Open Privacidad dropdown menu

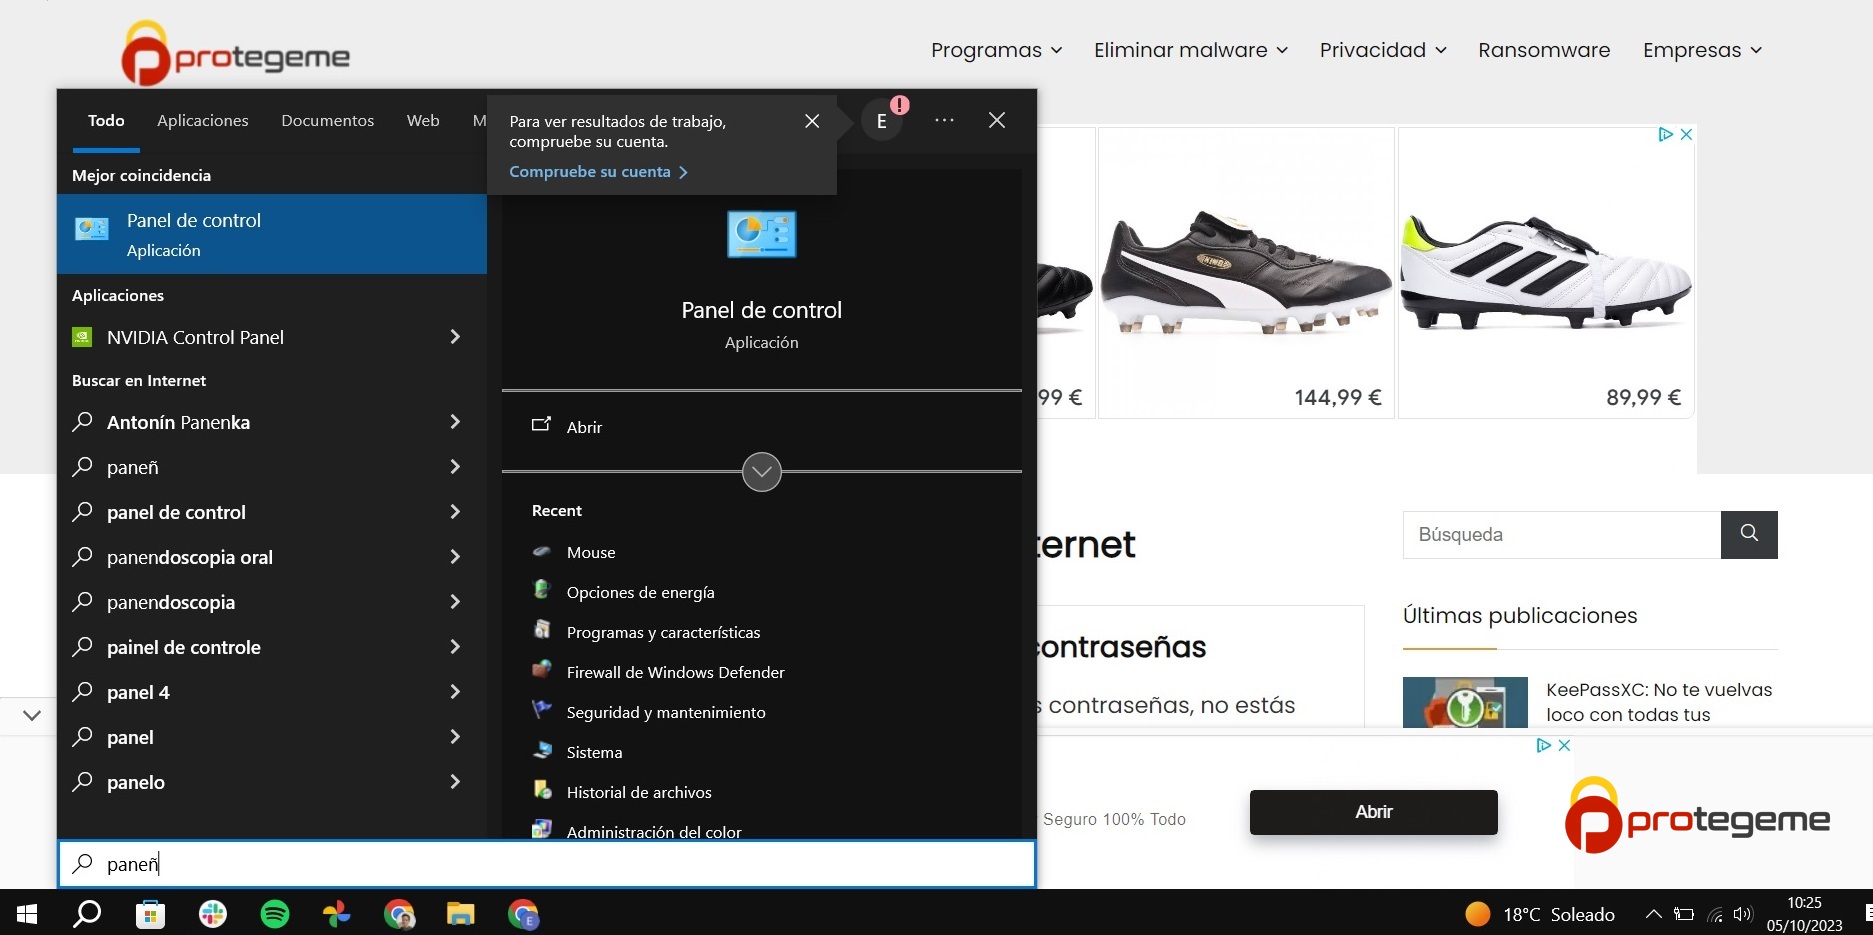[1383, 50]
